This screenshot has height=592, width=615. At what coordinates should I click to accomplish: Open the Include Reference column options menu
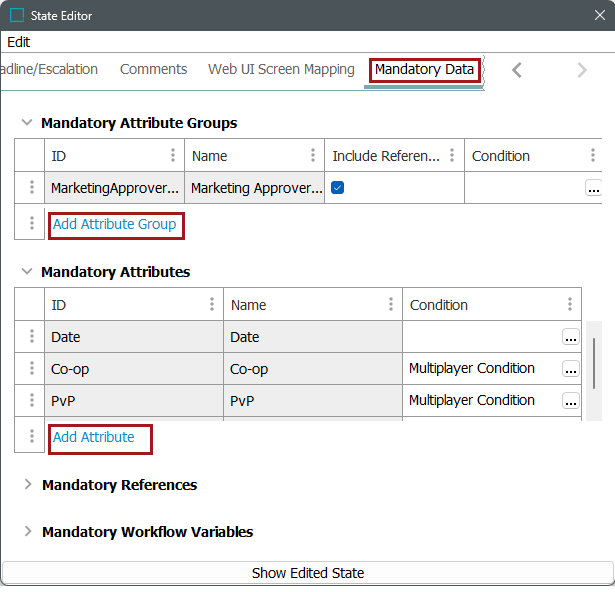tap(452, 156)
